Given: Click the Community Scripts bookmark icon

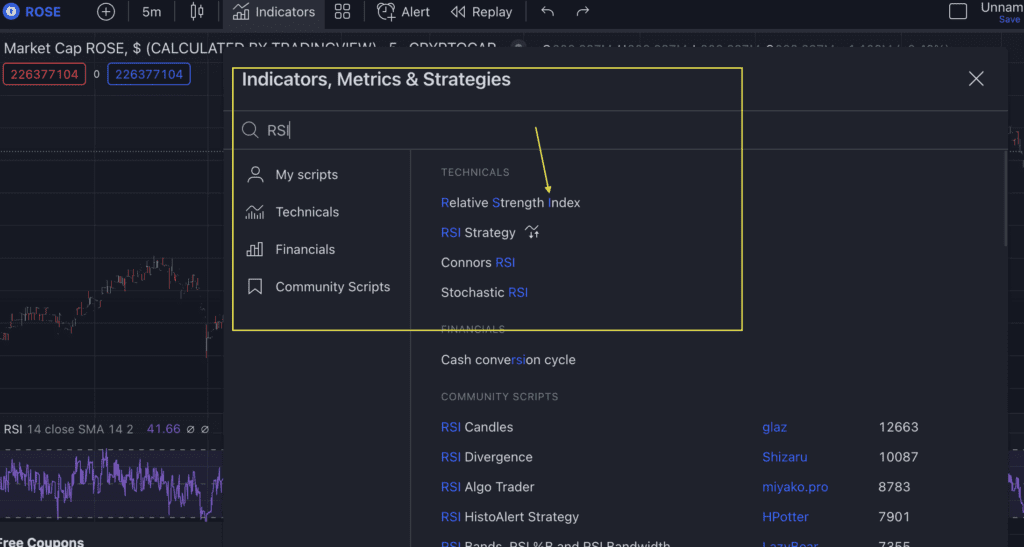Looking at the screenshot, I should click(x=255, y=287).
